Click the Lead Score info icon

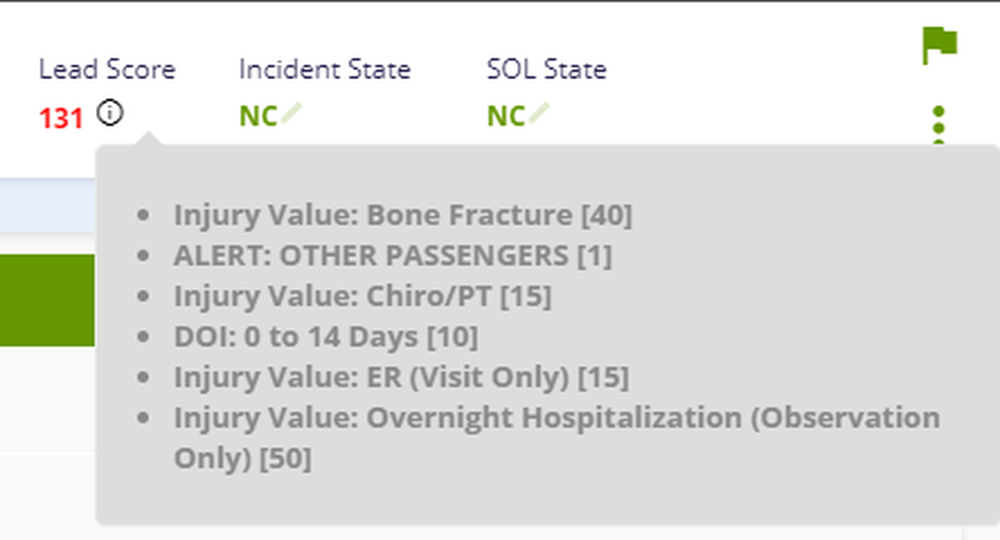[110, 113]
